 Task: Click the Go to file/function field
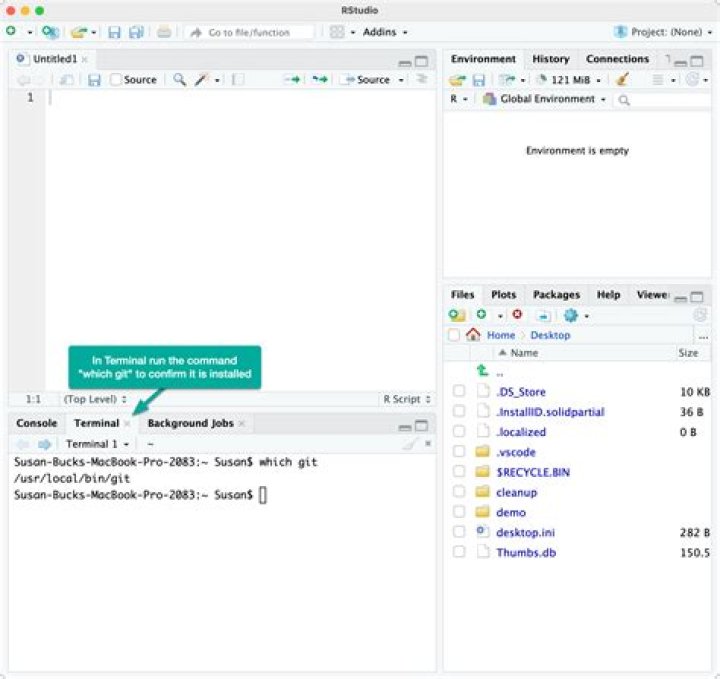point(249,32)
